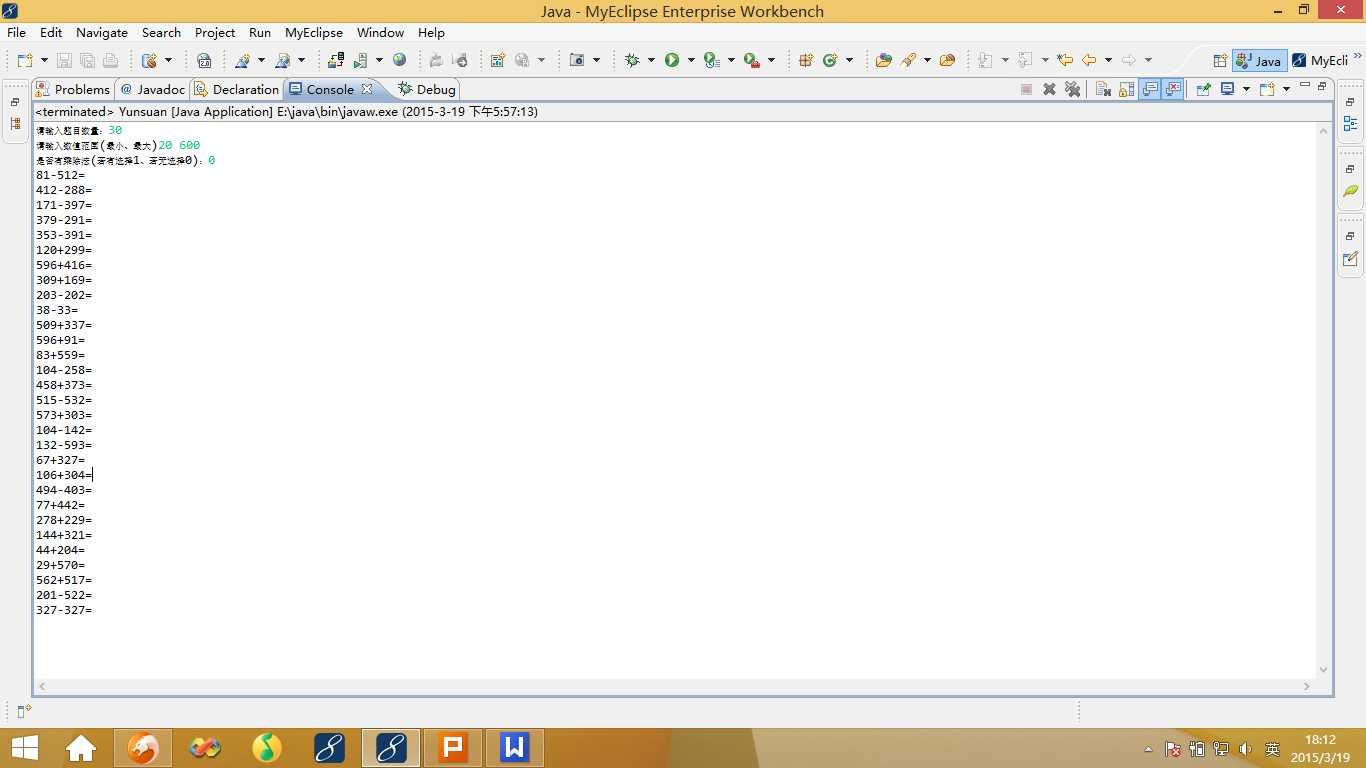Click the web browser globe icon

coord(399,60)
